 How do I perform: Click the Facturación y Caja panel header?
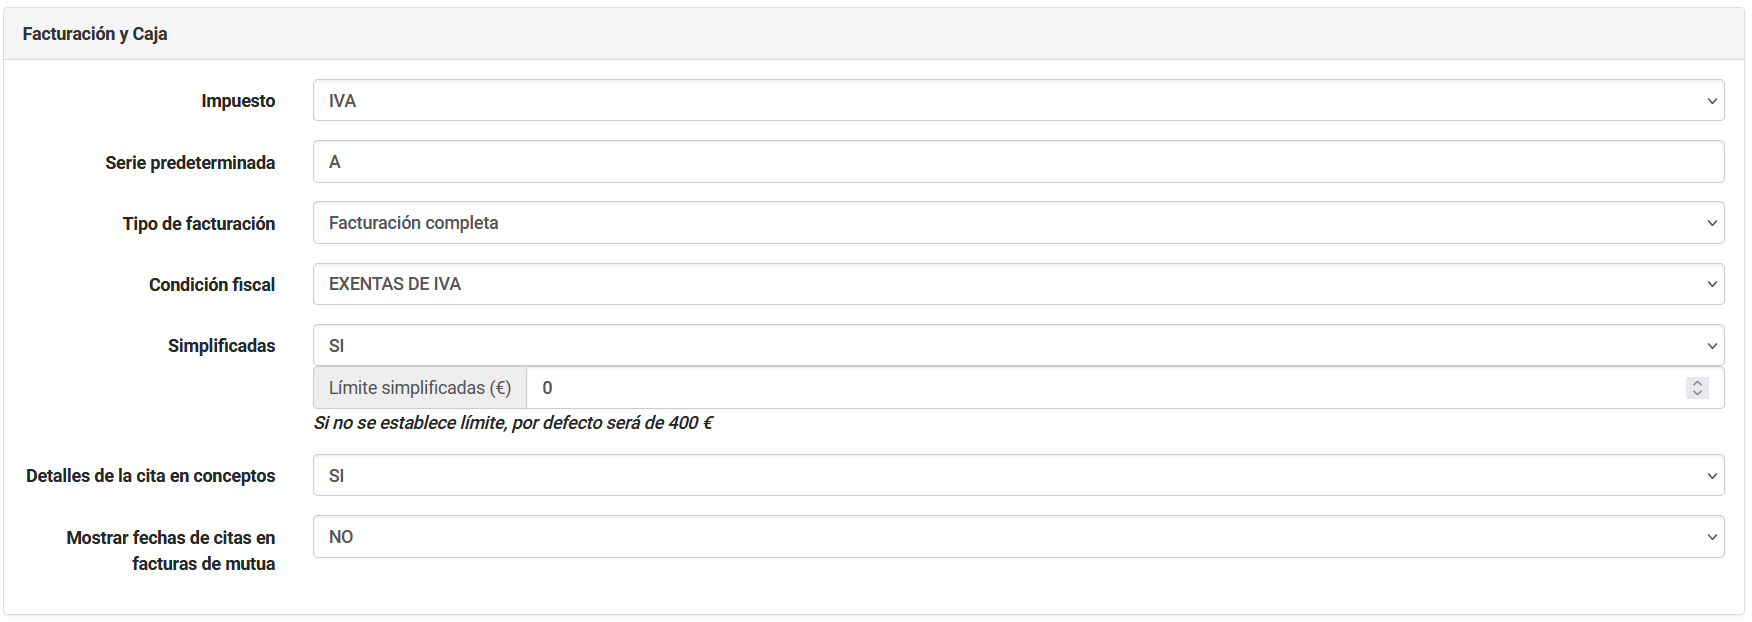95,34
